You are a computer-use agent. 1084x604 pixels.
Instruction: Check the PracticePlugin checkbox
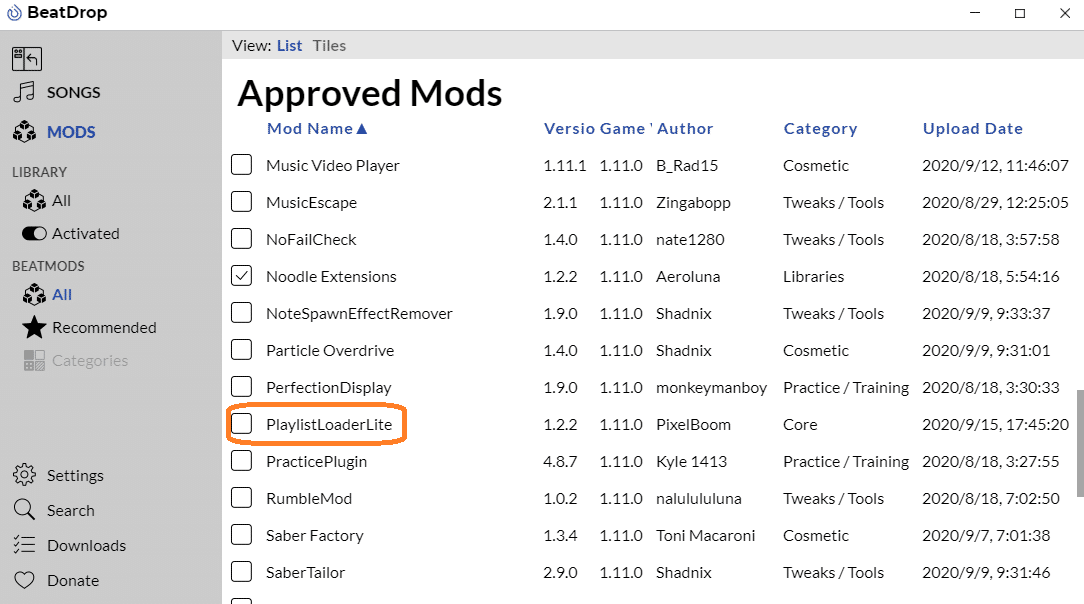241,461
